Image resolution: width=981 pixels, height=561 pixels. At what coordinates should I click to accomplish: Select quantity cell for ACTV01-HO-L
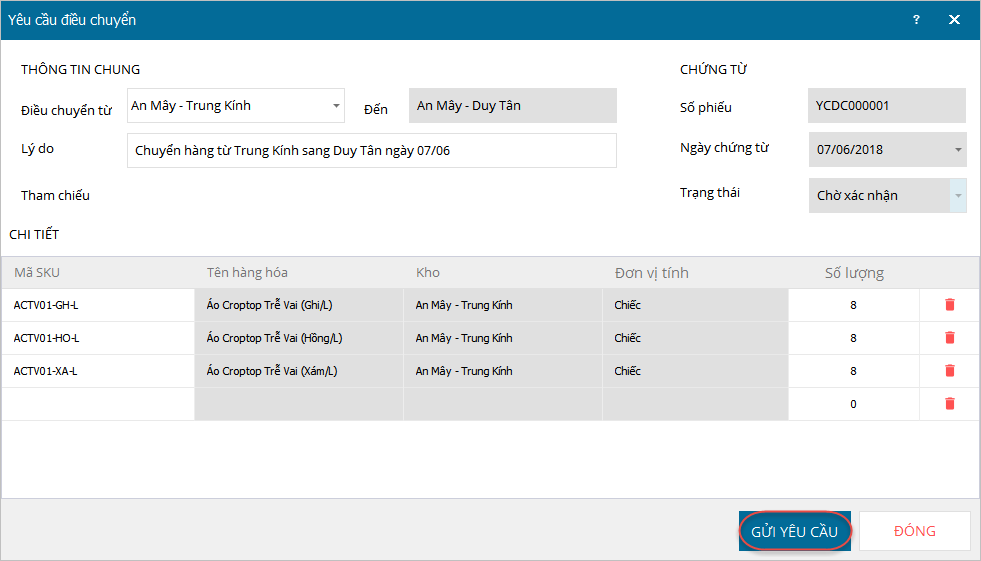tap(853, 338)
